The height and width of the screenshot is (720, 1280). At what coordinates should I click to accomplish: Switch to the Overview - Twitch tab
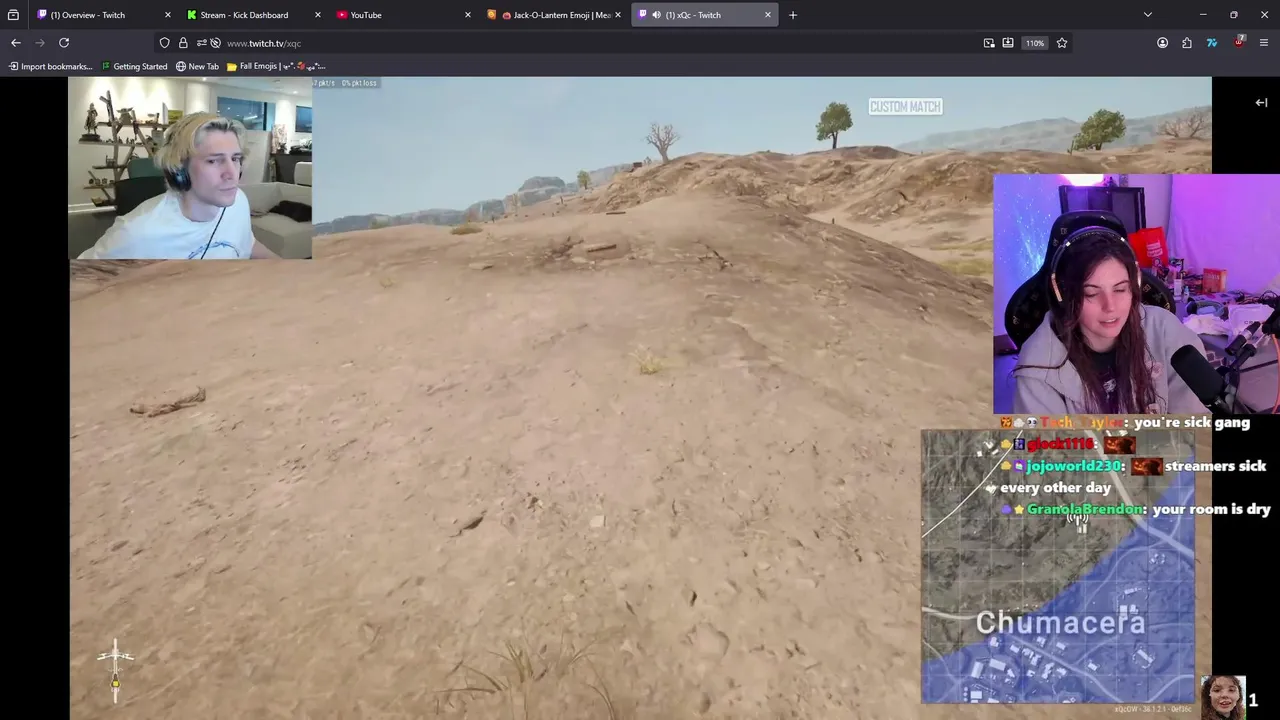point(103,15)
